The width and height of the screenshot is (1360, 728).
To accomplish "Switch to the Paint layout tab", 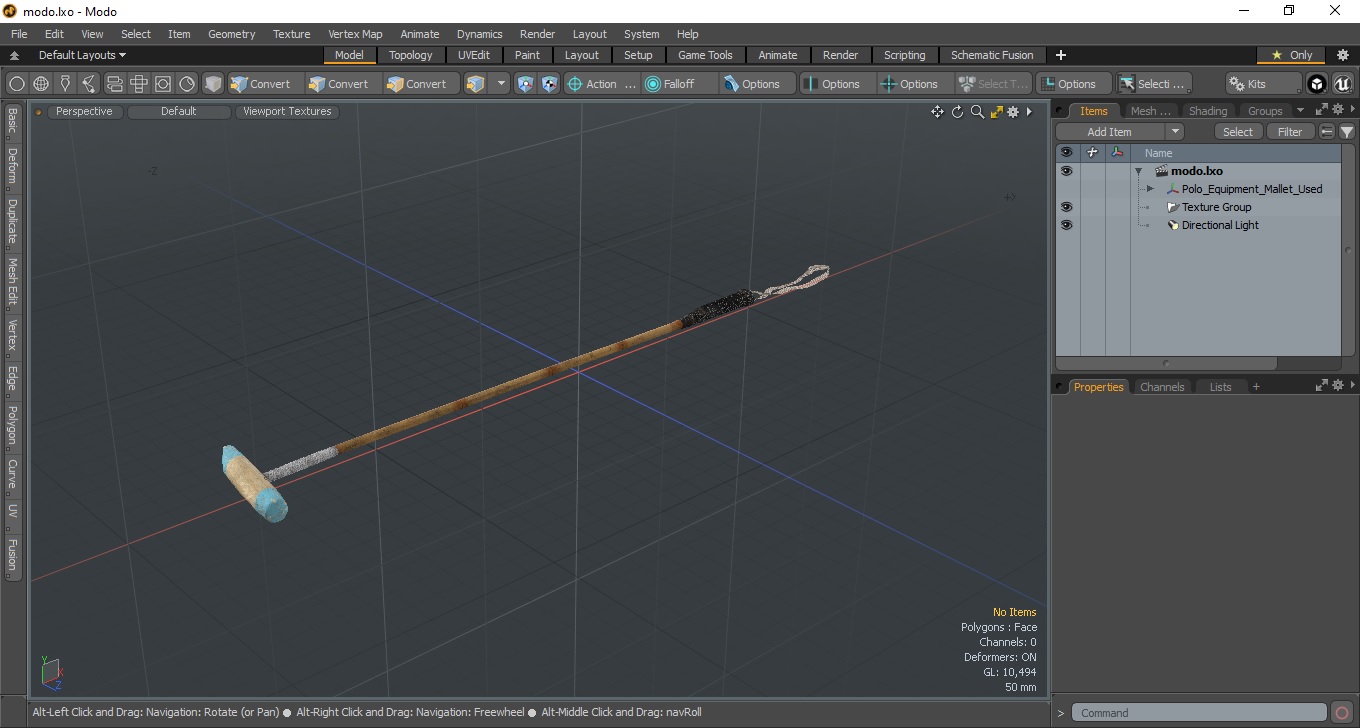I will coord(527,55).
